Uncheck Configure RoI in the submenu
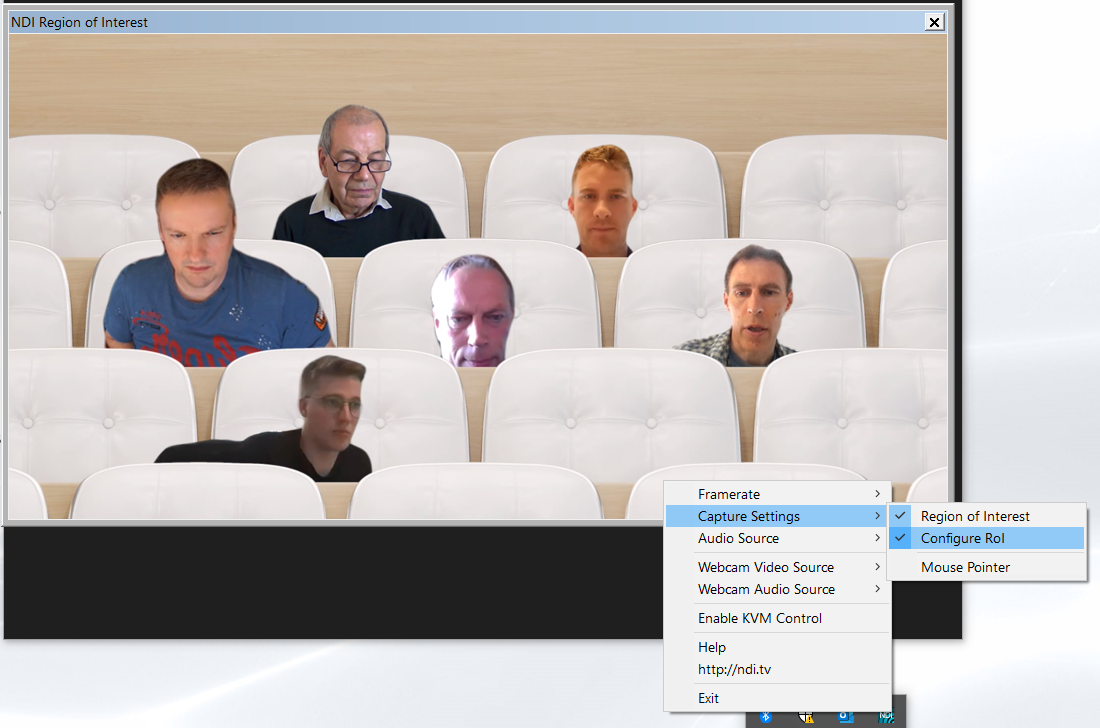1100x728 pixels. pos(962,538)
